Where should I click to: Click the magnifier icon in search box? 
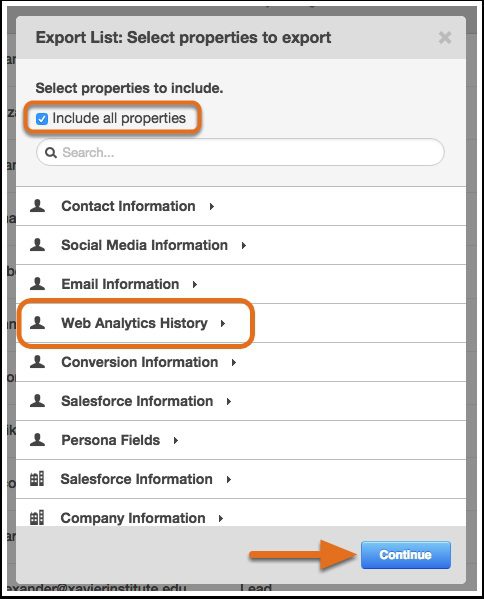pos(51,153)
